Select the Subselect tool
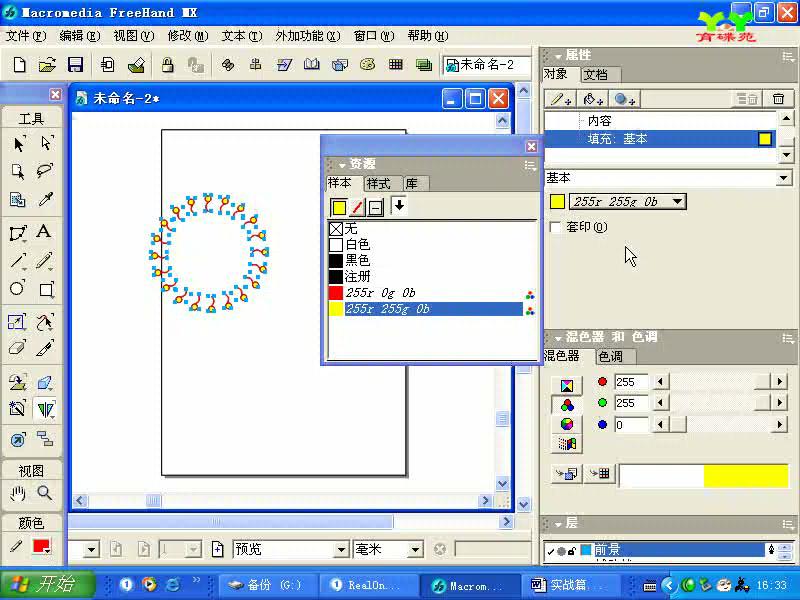The width and height of the screenshot is (800, 600). click(46, 143)
